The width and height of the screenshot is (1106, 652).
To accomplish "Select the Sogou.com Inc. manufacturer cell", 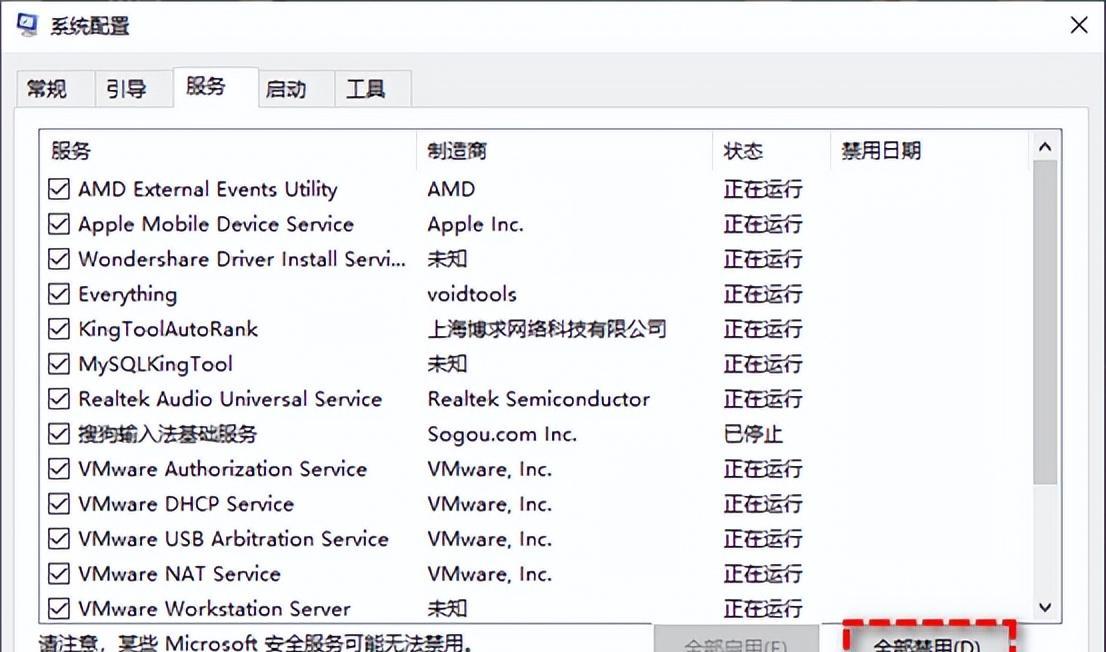I will pos(502,434).
